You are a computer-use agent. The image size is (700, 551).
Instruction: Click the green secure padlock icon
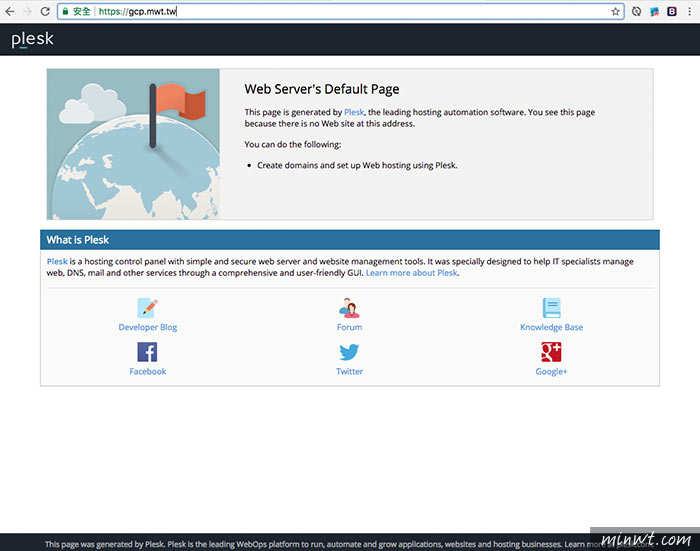(x=65, y=11)
